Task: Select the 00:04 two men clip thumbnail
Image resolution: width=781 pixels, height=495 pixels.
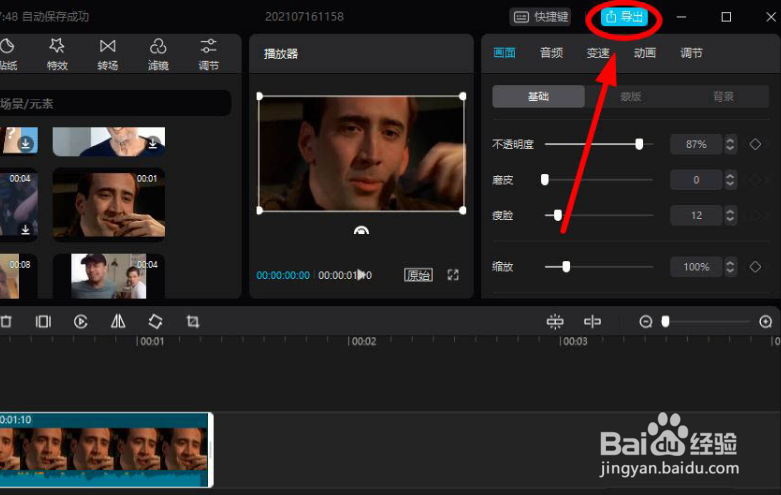Action: click(109, 276)
